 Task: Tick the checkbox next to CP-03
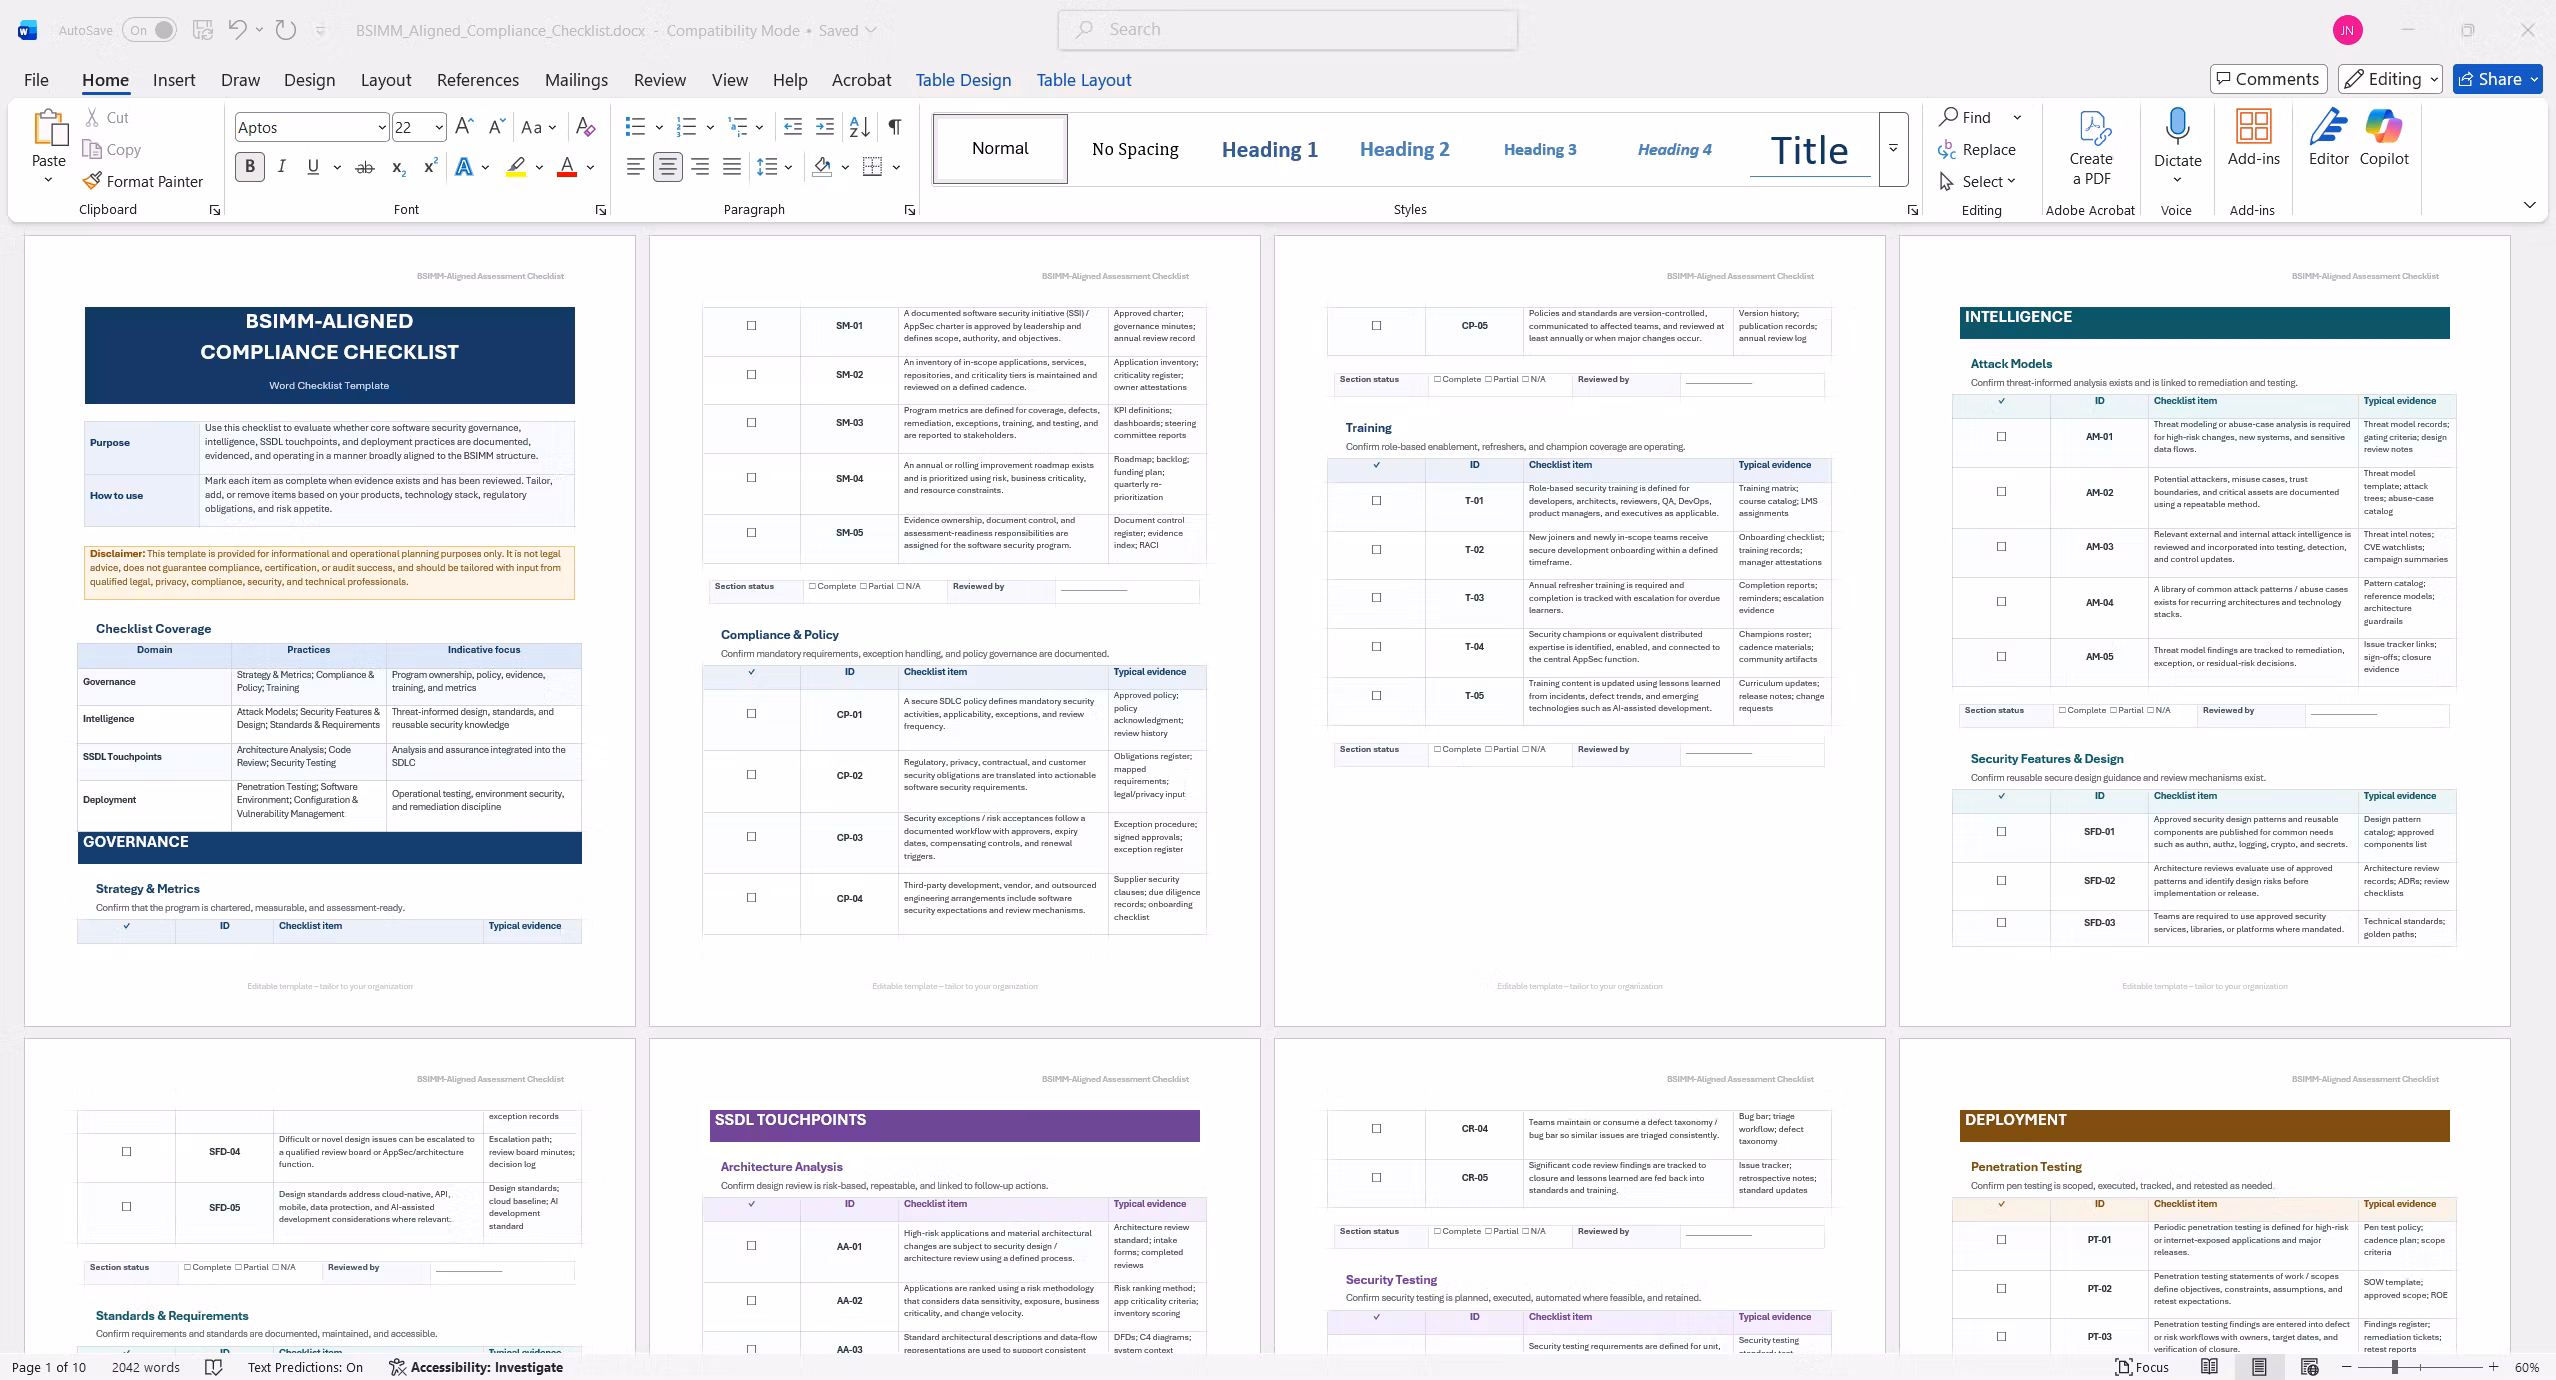(x=751, y=837)
